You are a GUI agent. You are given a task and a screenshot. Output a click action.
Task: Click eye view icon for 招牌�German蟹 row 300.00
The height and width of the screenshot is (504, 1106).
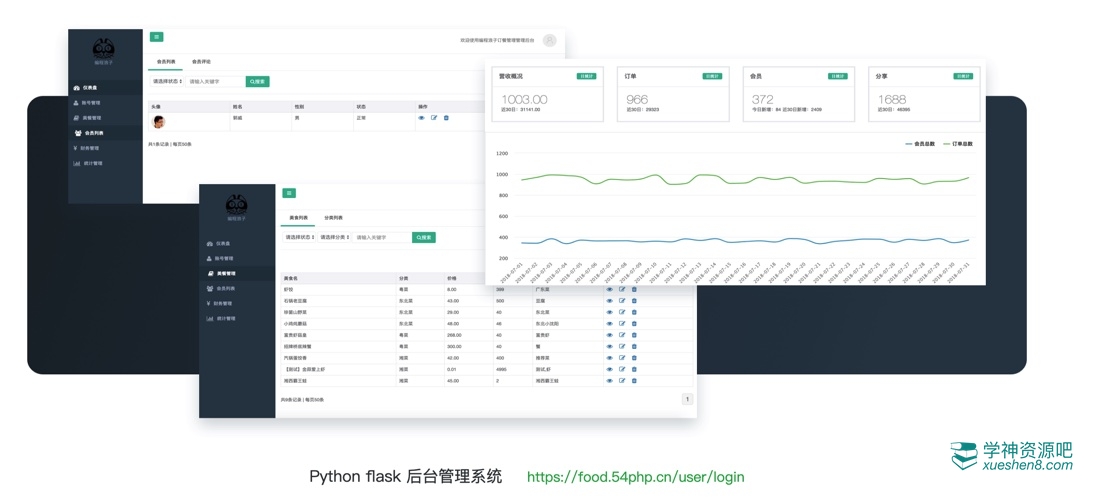[x=609, y=347]
